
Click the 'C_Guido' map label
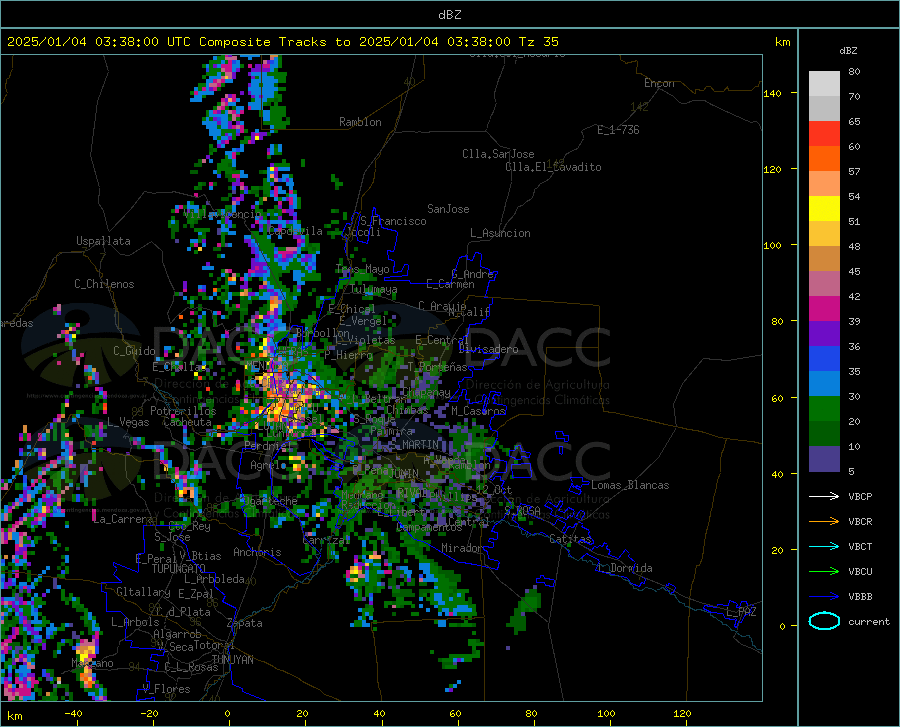134,351
